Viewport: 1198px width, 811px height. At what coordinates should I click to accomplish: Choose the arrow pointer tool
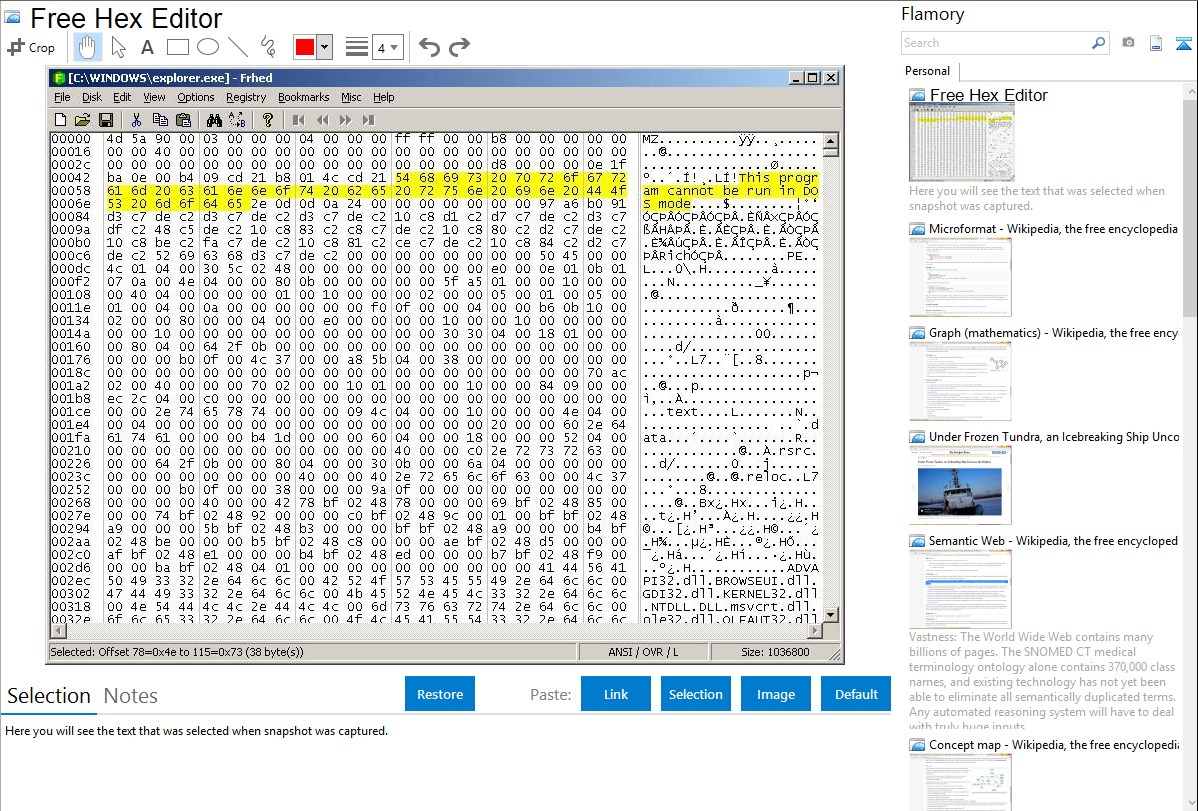point(118,47)
